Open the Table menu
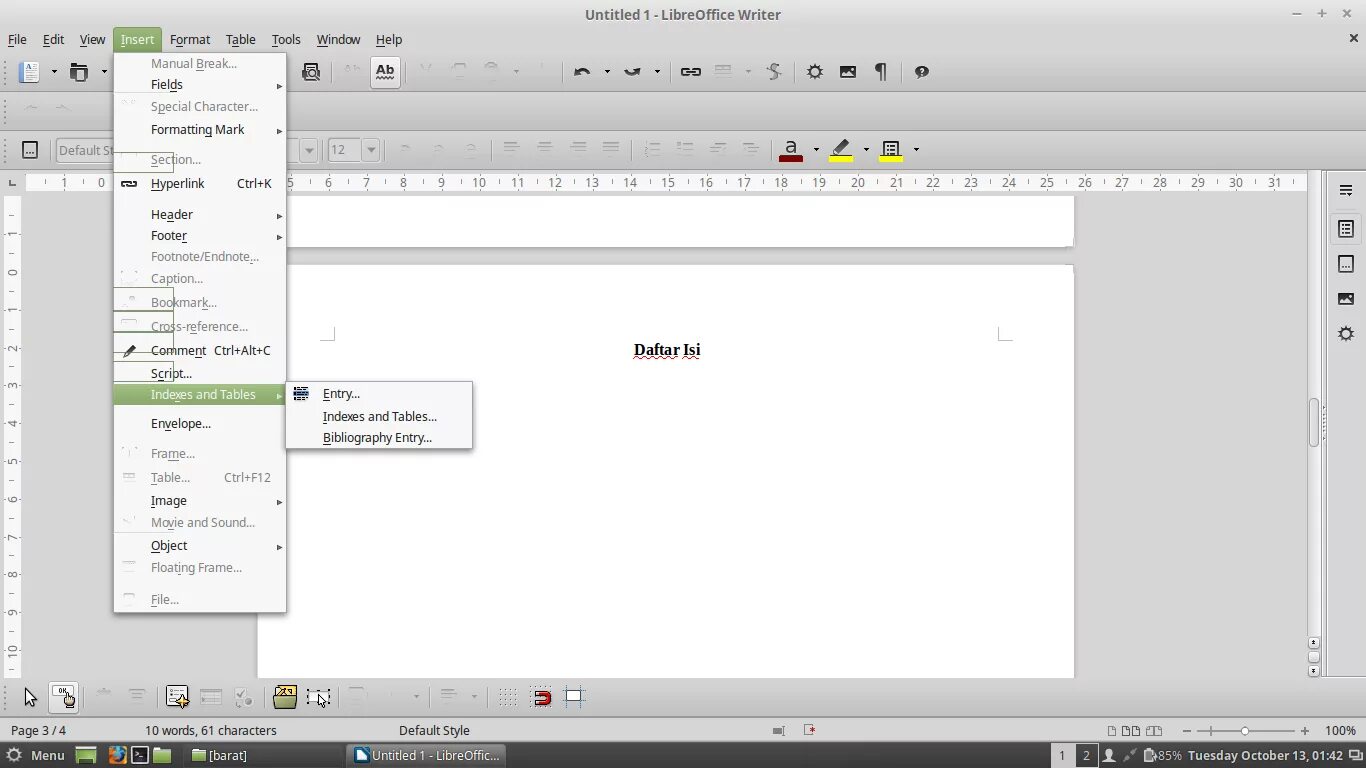 point(240,40)
